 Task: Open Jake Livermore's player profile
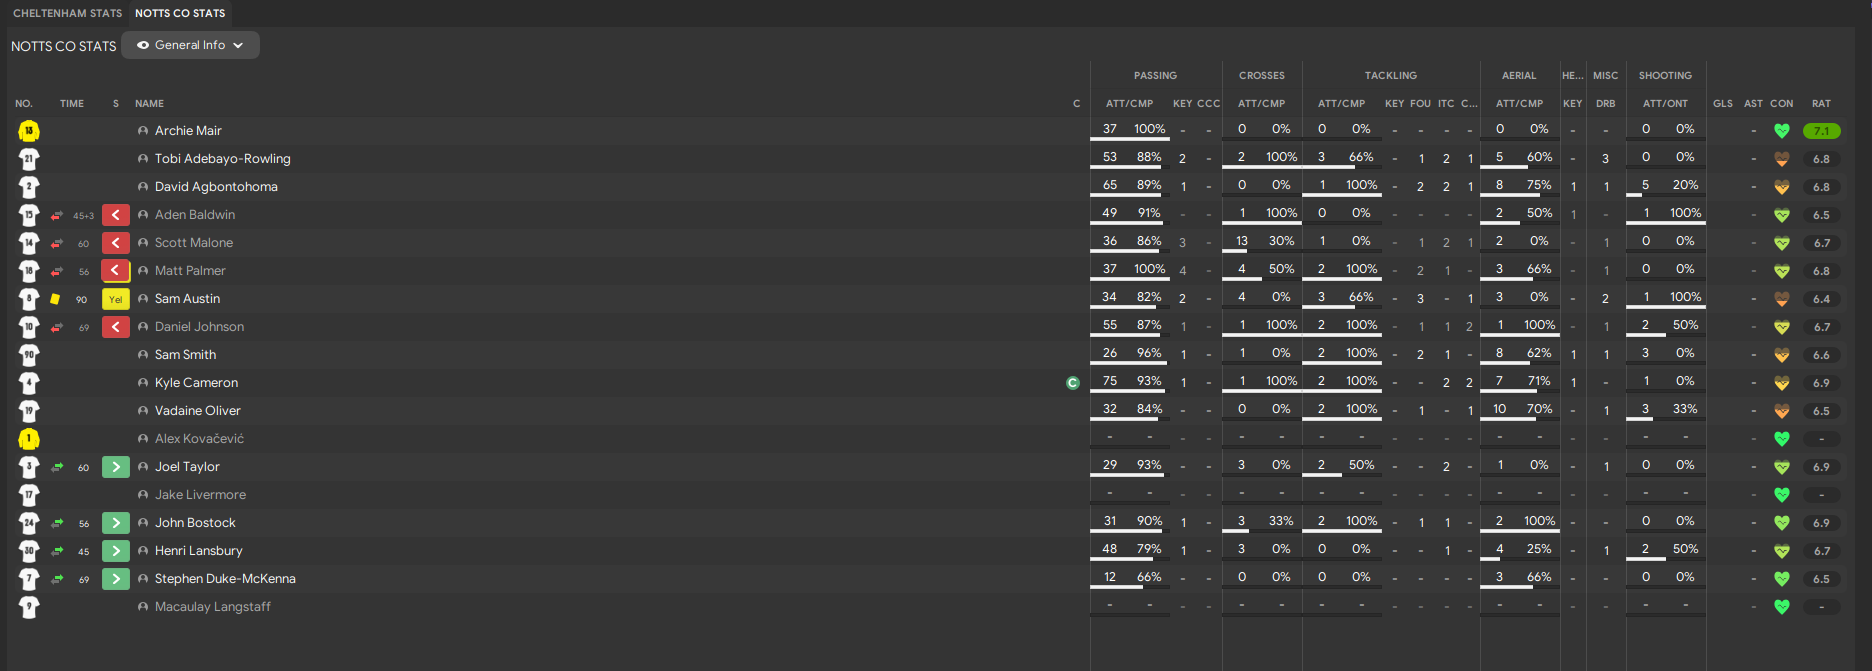coord(200,495)
